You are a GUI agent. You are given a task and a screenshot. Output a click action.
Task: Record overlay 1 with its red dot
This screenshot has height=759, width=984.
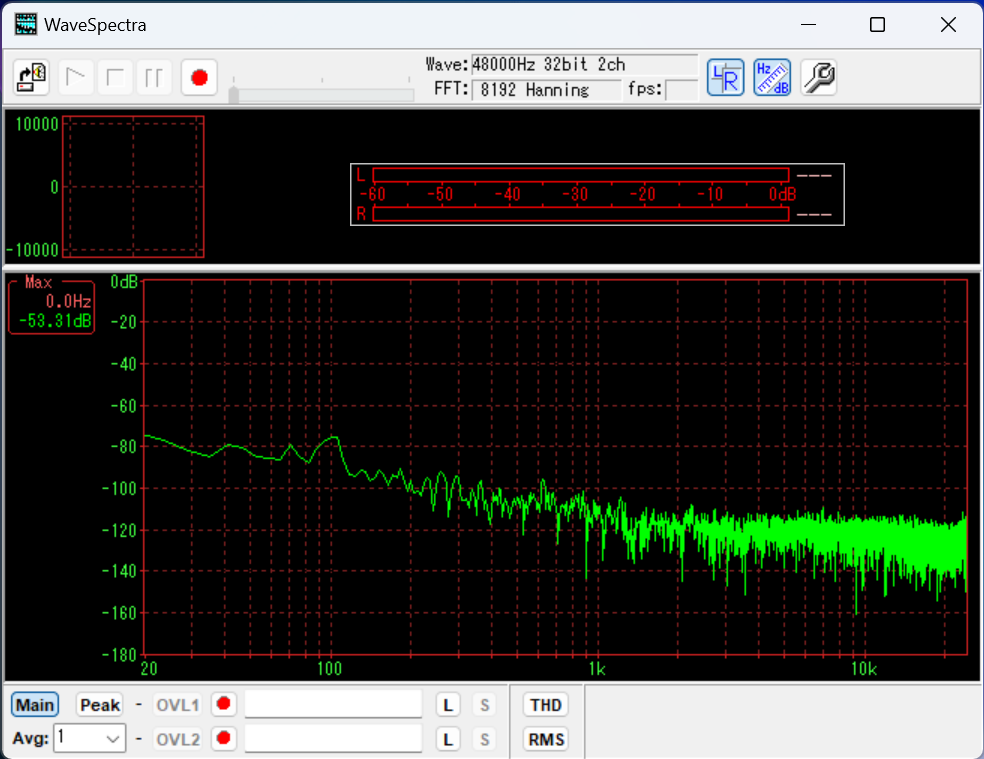tap(223, 704)
